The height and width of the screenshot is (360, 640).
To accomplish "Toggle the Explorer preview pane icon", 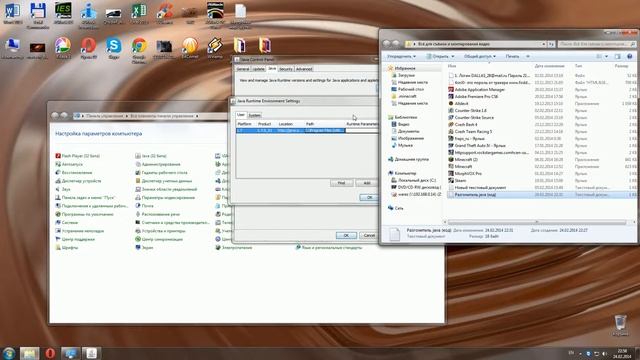I will pyautogui.click(x=618, y=56).
